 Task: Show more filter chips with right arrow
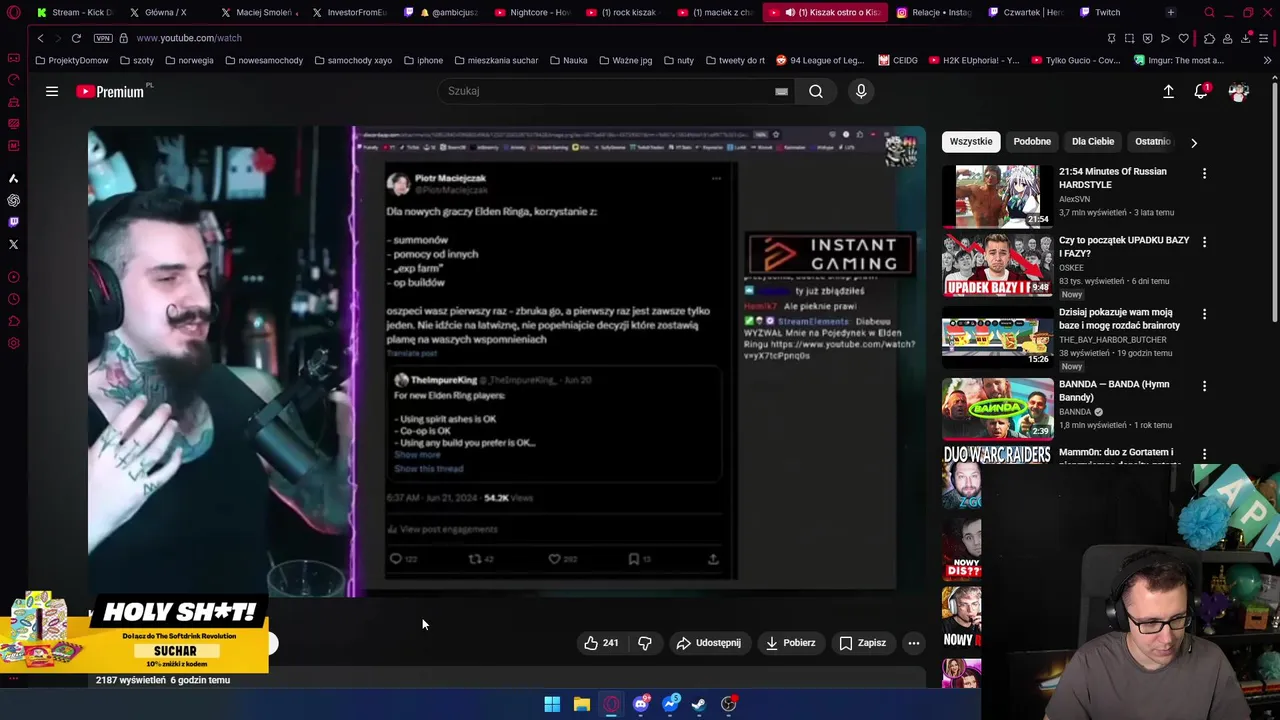1193,142
